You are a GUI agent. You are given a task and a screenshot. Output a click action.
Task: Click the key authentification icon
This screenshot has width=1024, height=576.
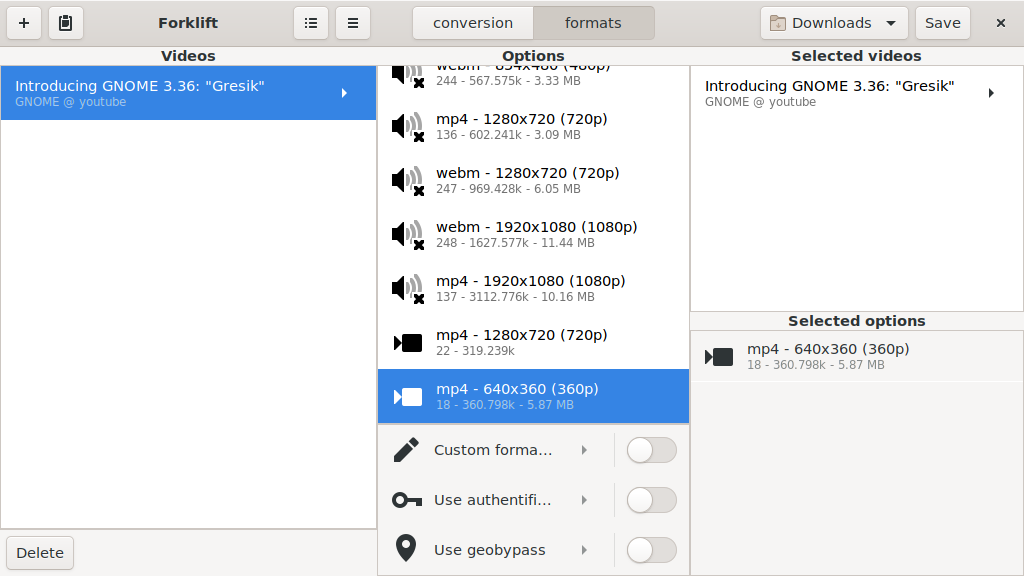coord(406,500)
